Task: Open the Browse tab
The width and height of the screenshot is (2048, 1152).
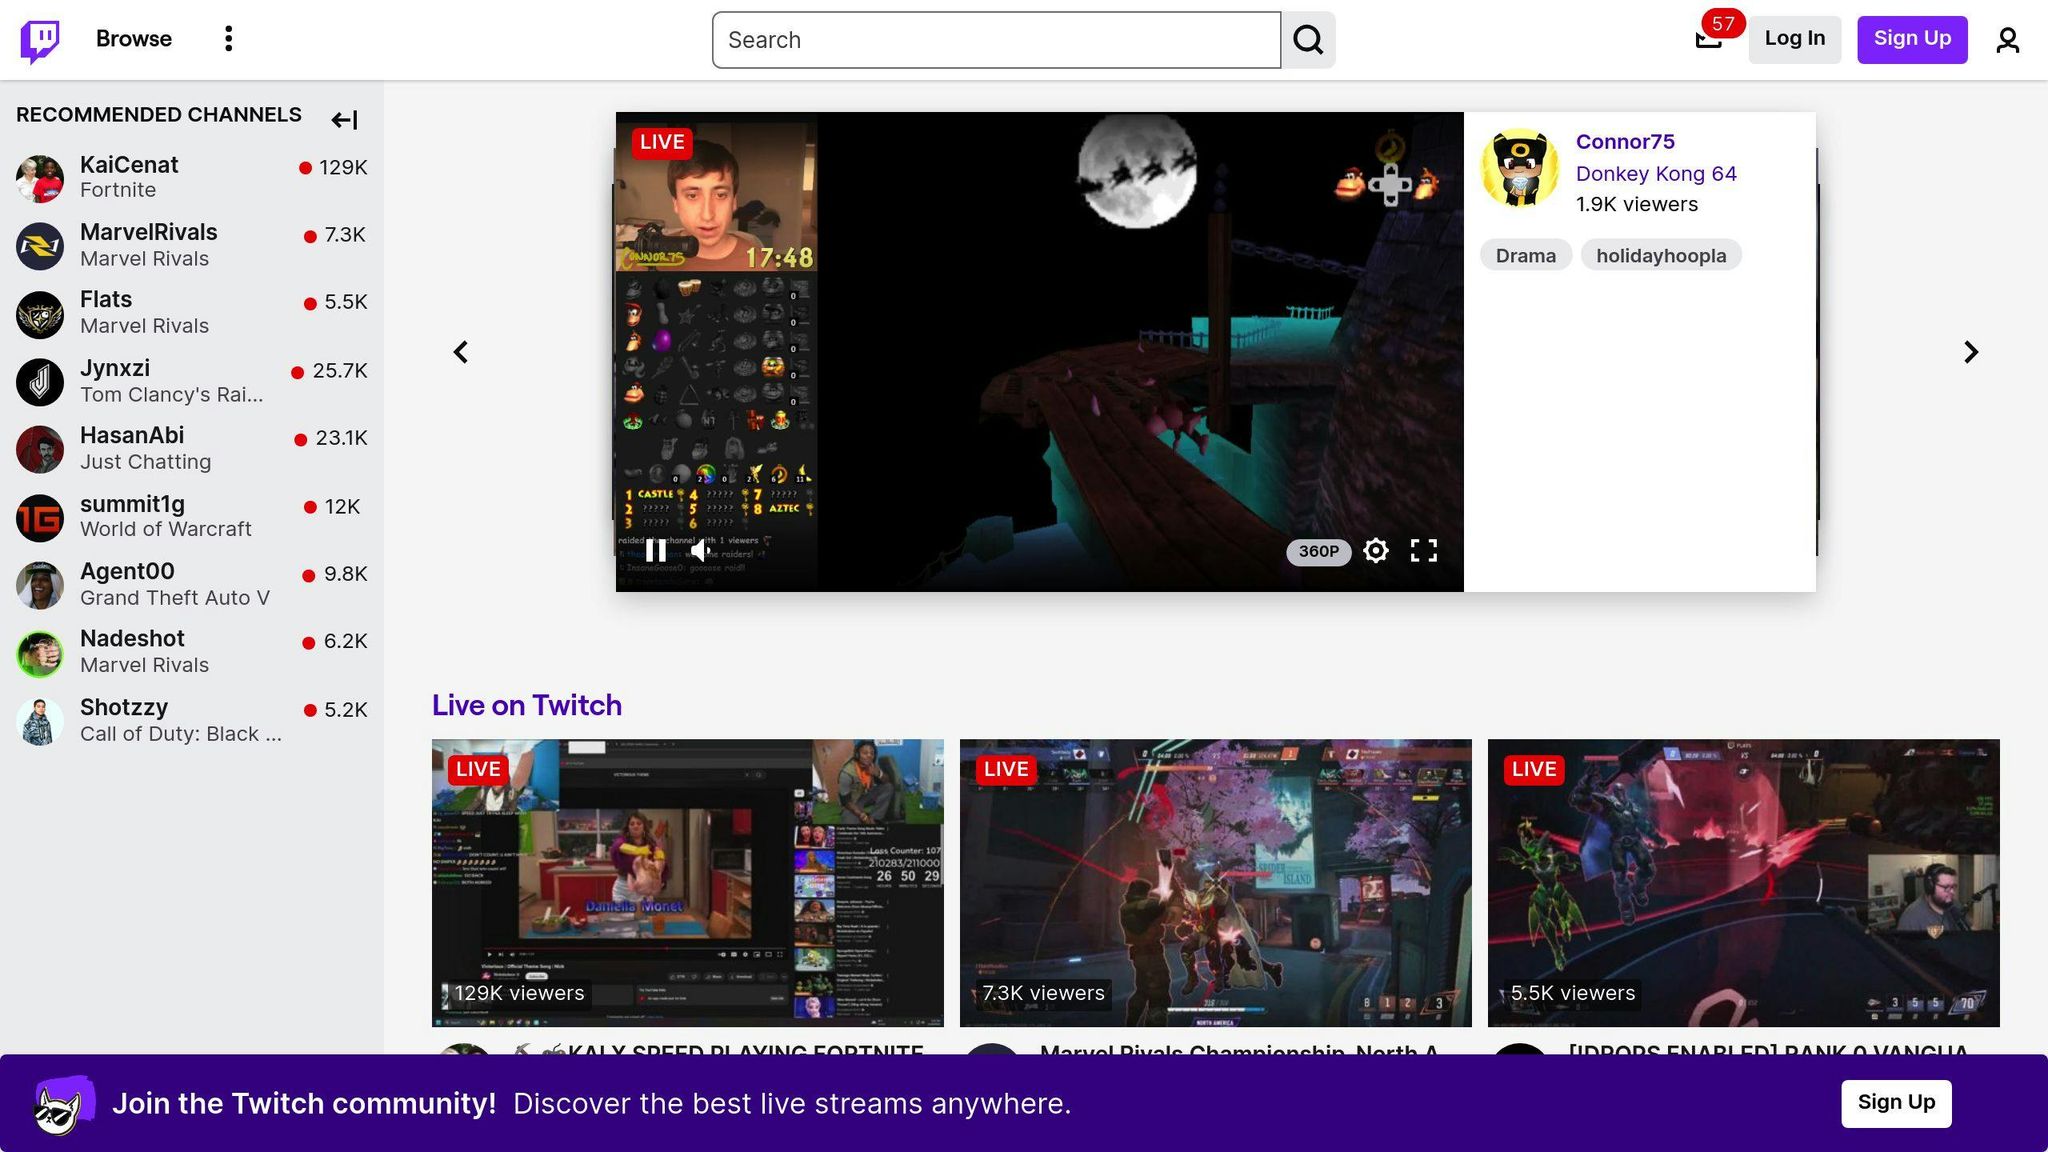Action: (134, 39)
